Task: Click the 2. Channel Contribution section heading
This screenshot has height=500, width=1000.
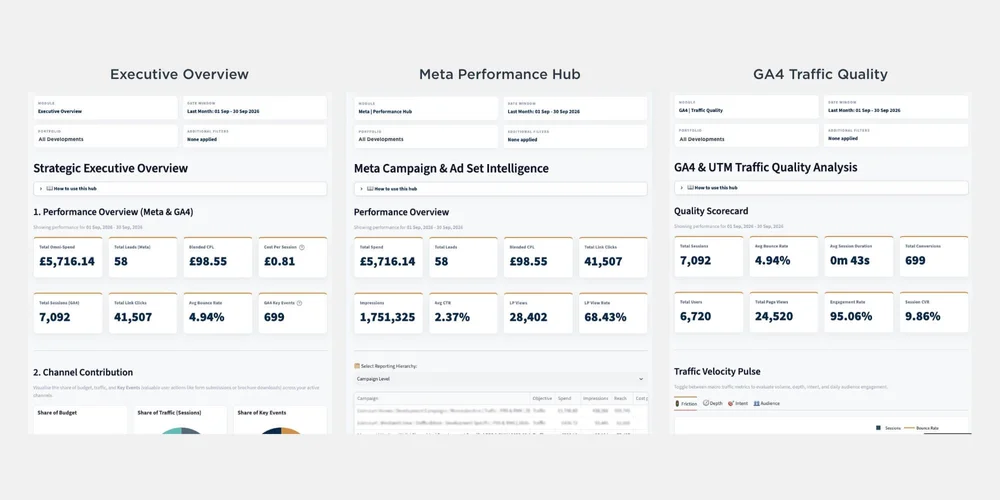Action: (x=83, y=372)
